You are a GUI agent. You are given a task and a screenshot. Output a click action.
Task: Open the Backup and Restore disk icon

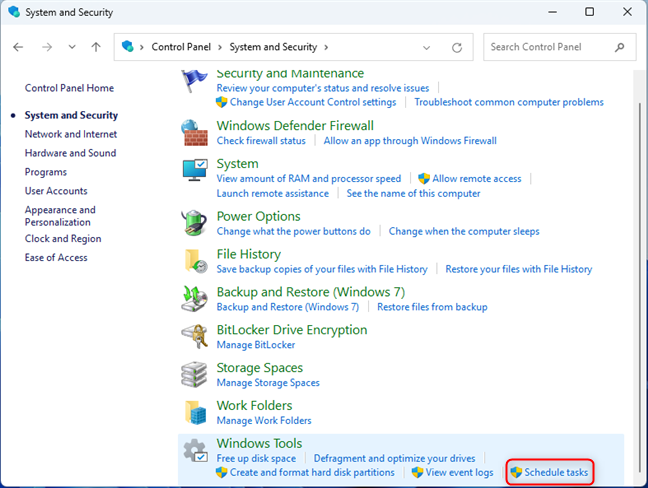click(194, 299)
